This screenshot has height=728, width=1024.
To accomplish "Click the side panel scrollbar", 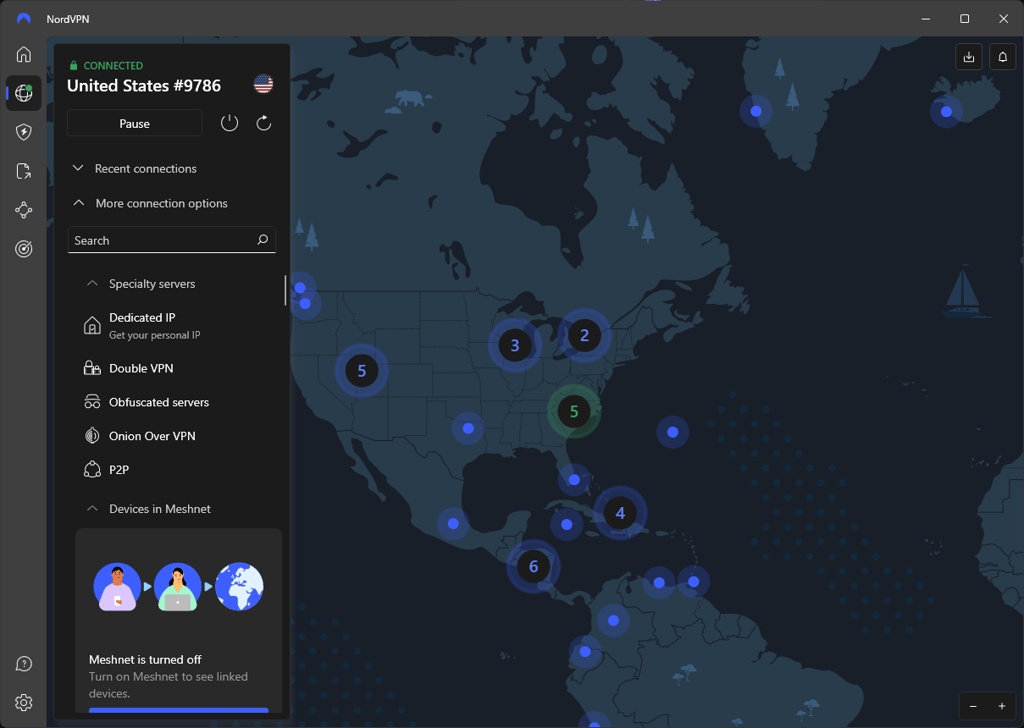I will pyautogui.click(x=285, y=291).
